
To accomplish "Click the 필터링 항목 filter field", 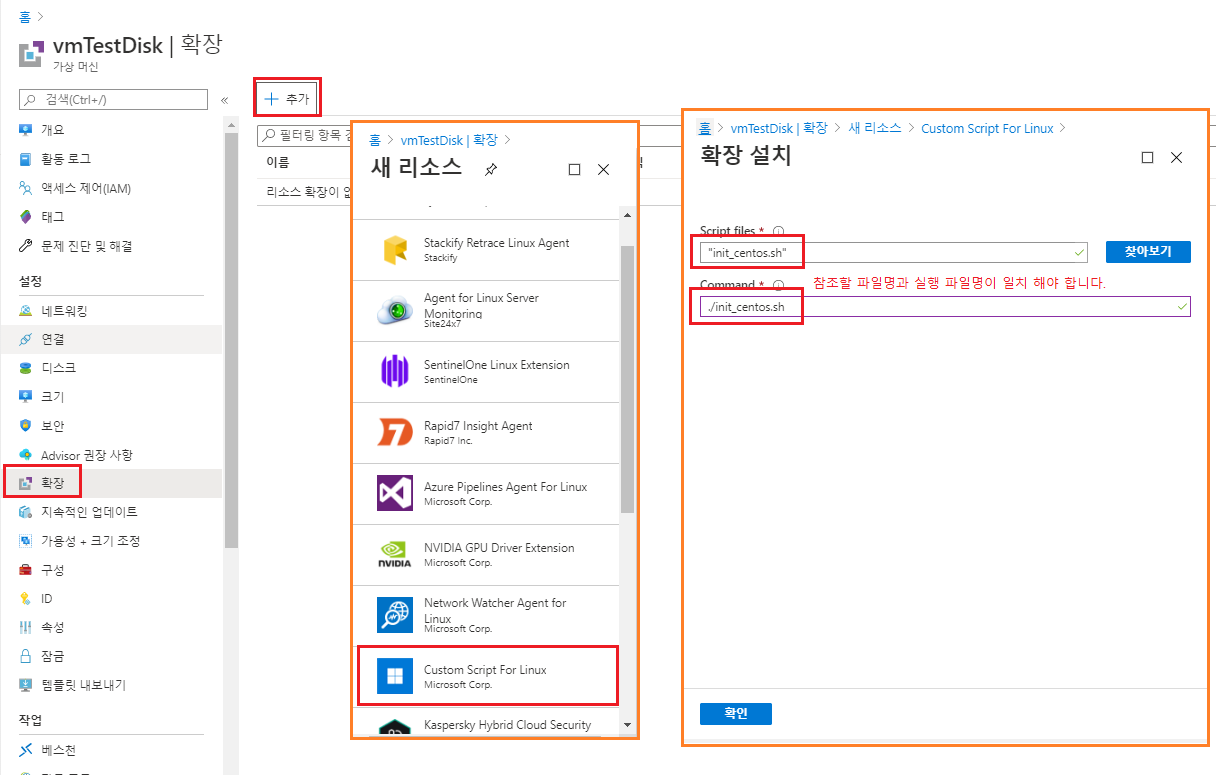I will [x=304, y=134].
